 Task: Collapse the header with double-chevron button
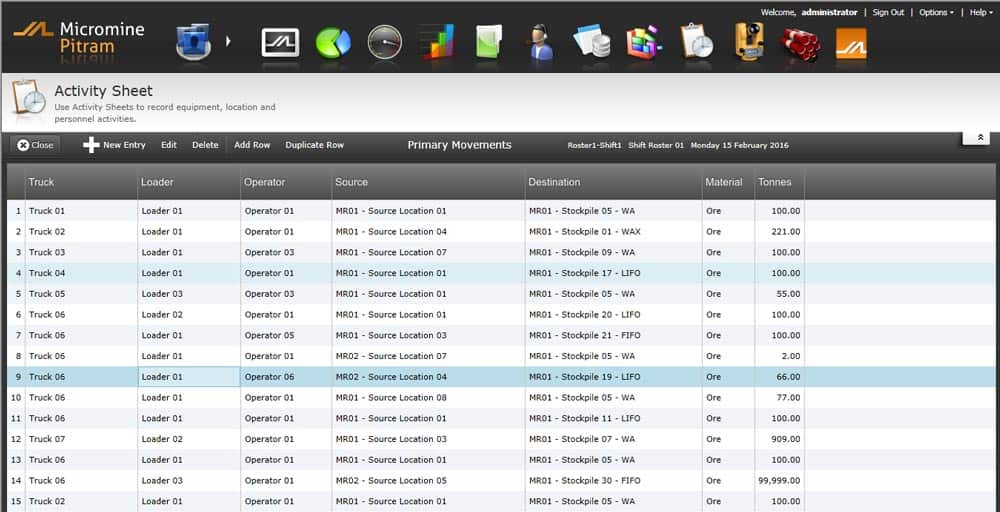(976, 138)
